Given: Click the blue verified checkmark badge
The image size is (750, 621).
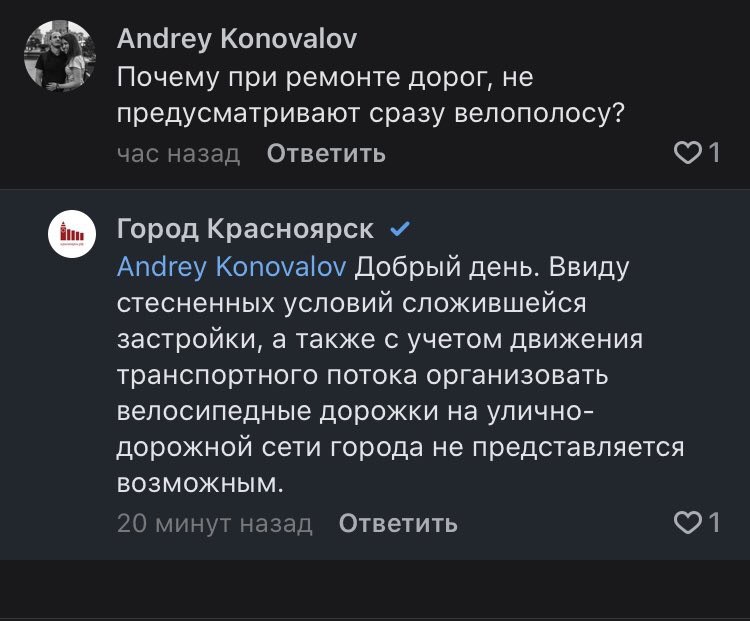Looking at the screenshot, I should [399, 230].
